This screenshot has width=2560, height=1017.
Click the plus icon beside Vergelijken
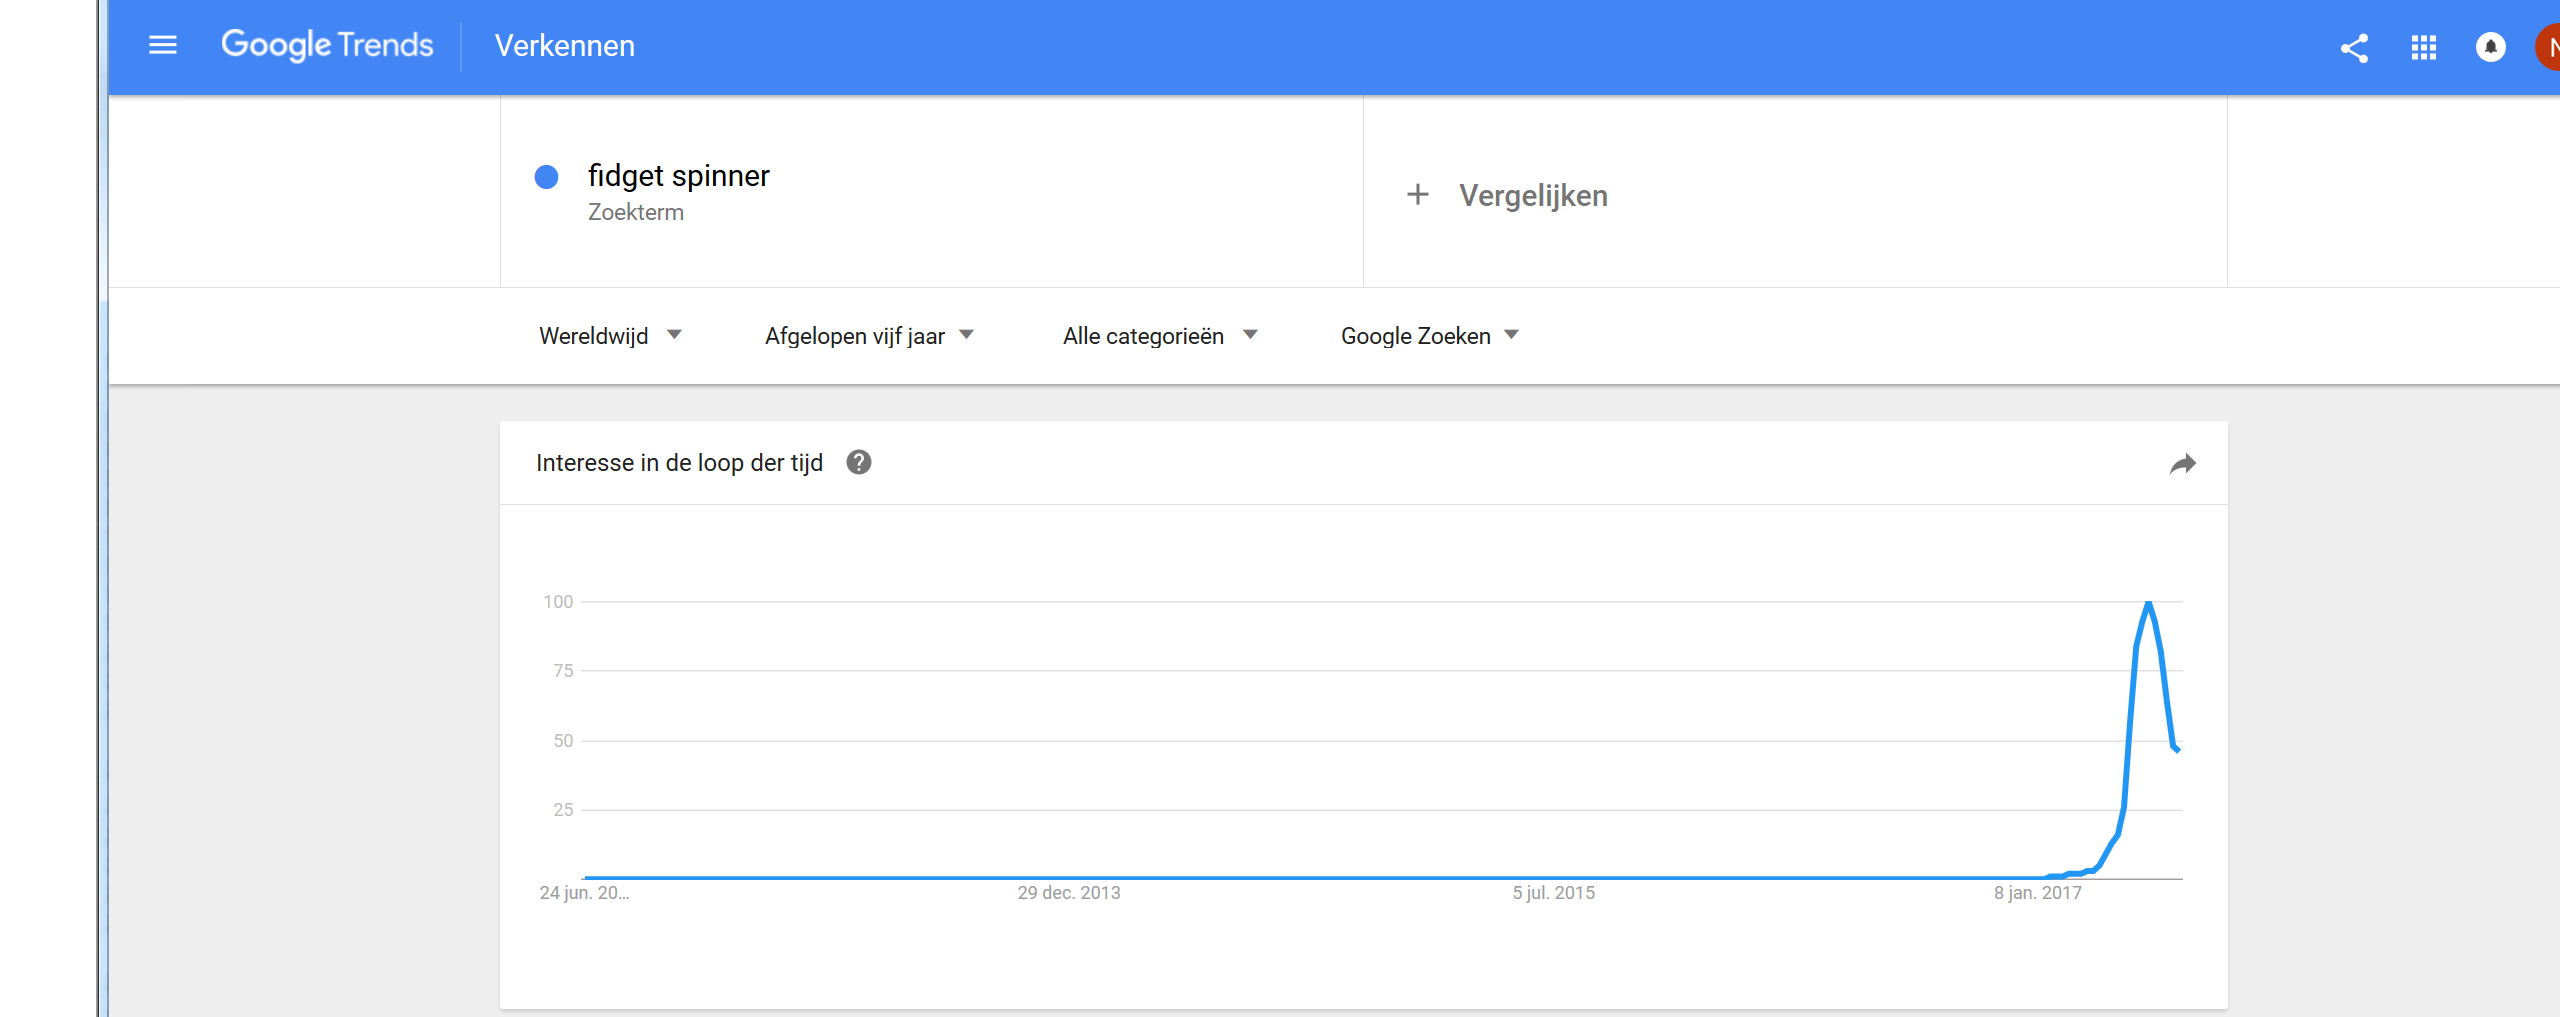click(x=1417, y=194)
